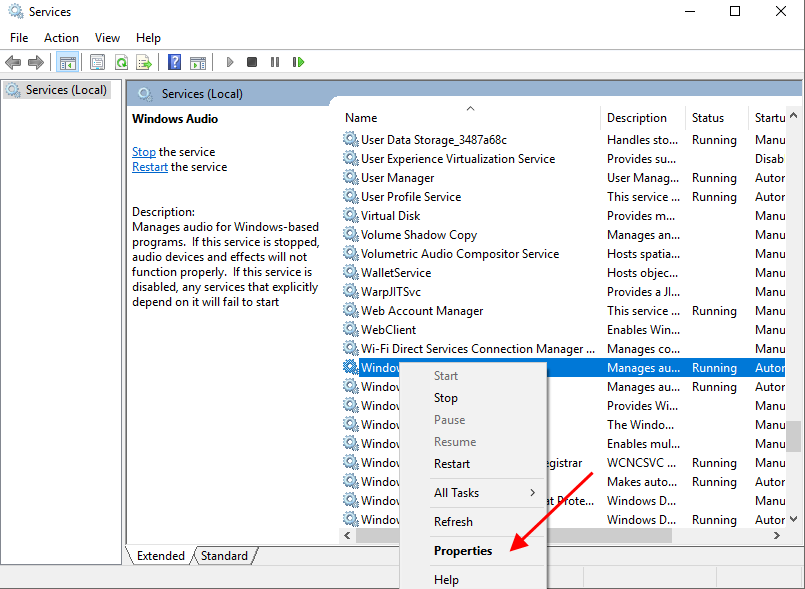
Task: Click gear icon of WalletService row
Action: (351, 273)
